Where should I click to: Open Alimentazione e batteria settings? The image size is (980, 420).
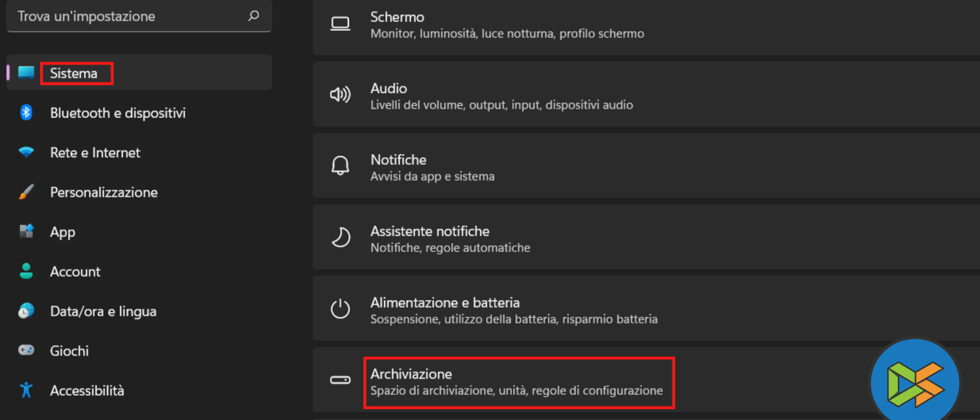[x=514, y=310]
